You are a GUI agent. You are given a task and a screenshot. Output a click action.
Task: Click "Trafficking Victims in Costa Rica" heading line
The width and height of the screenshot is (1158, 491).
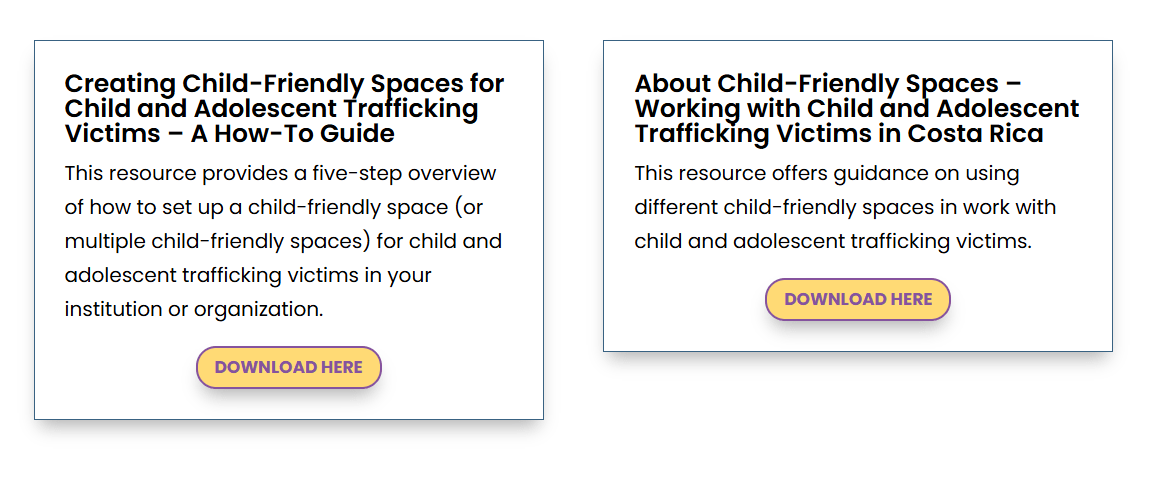pyautogui.click(x=838, y=134)
